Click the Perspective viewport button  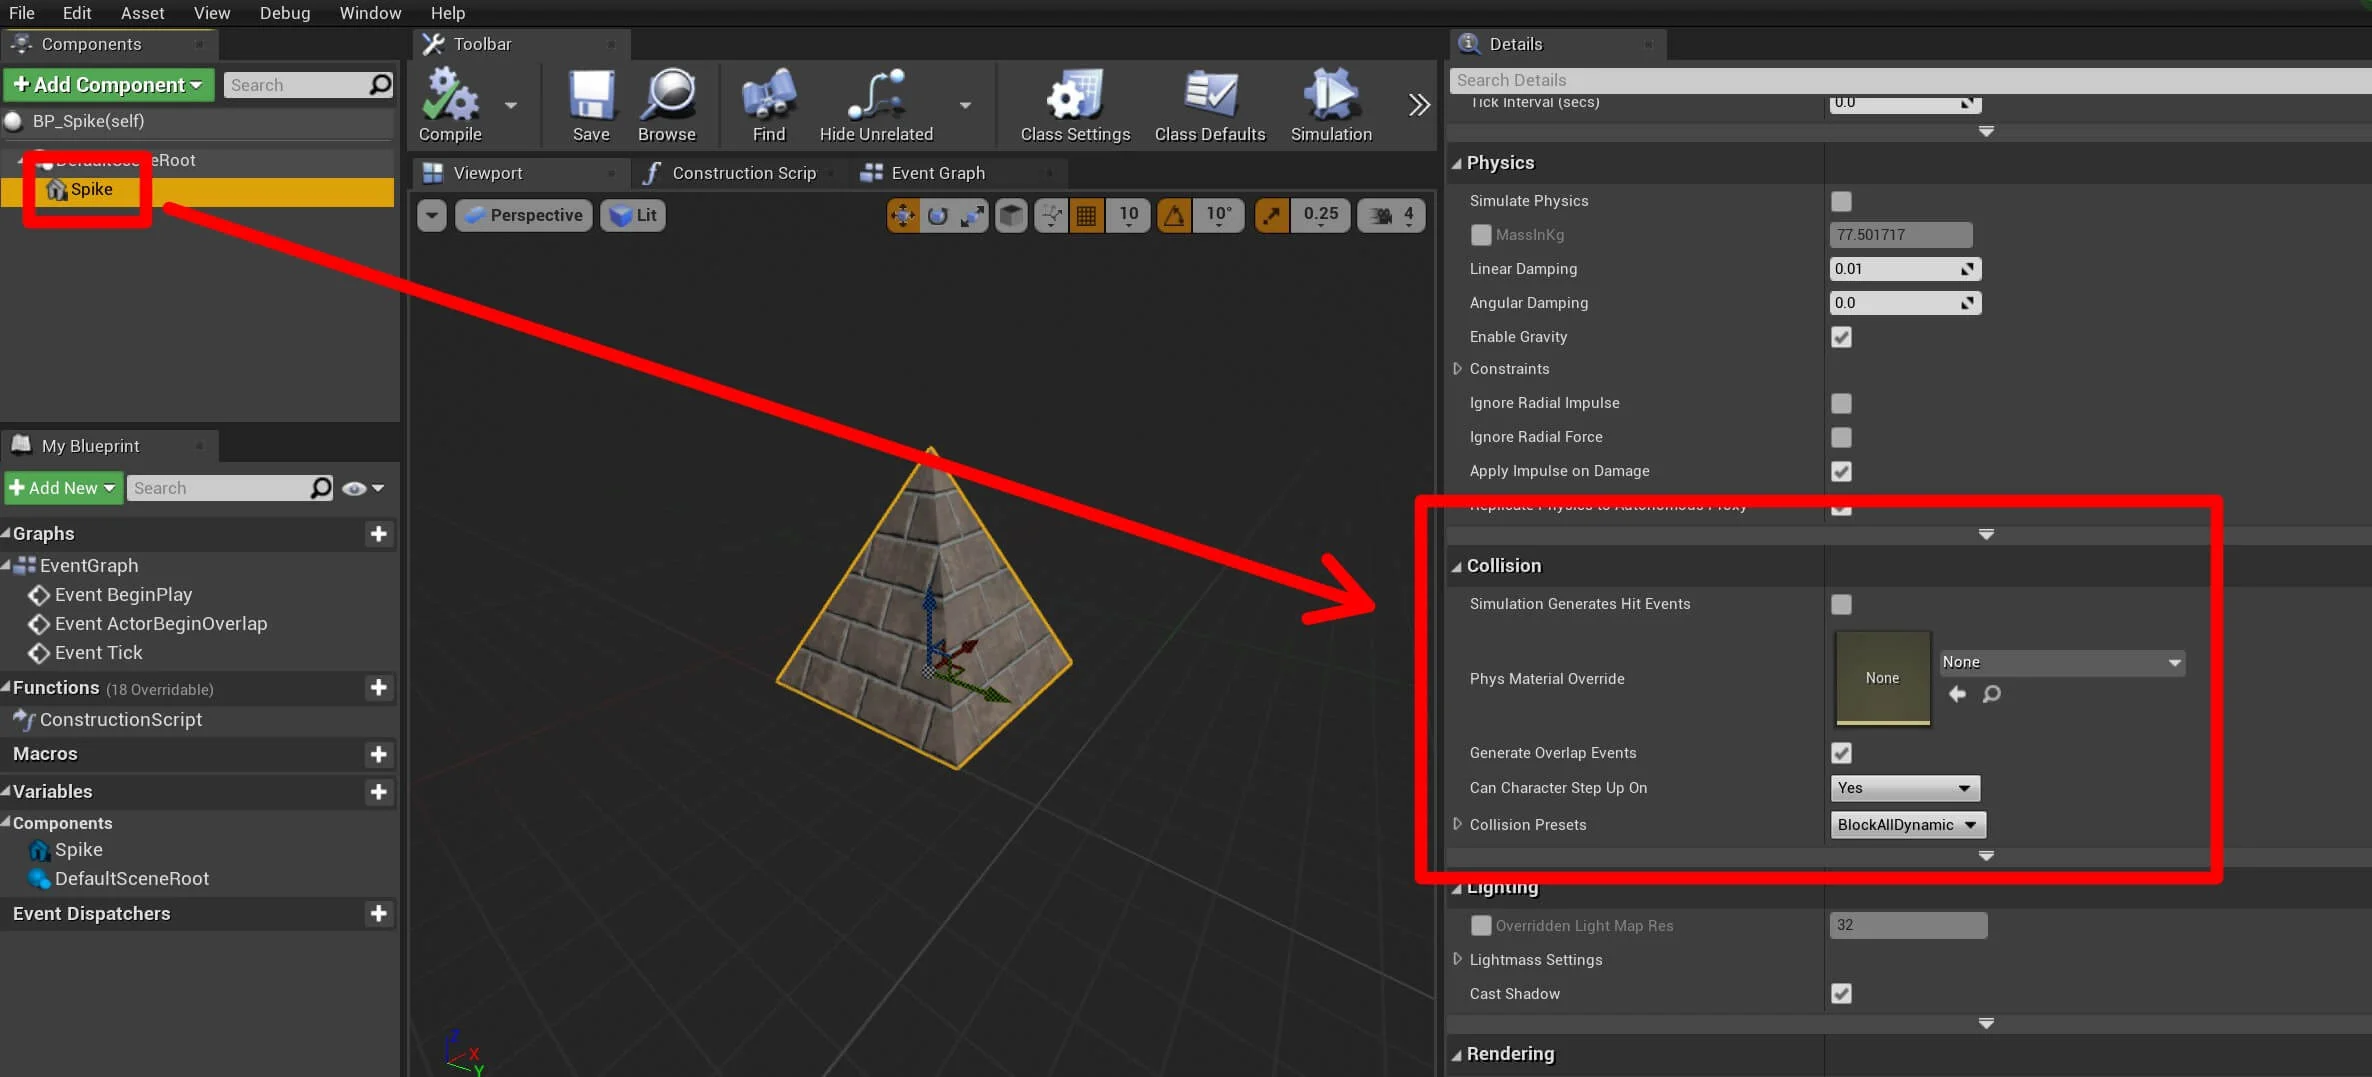click(524, 215)
